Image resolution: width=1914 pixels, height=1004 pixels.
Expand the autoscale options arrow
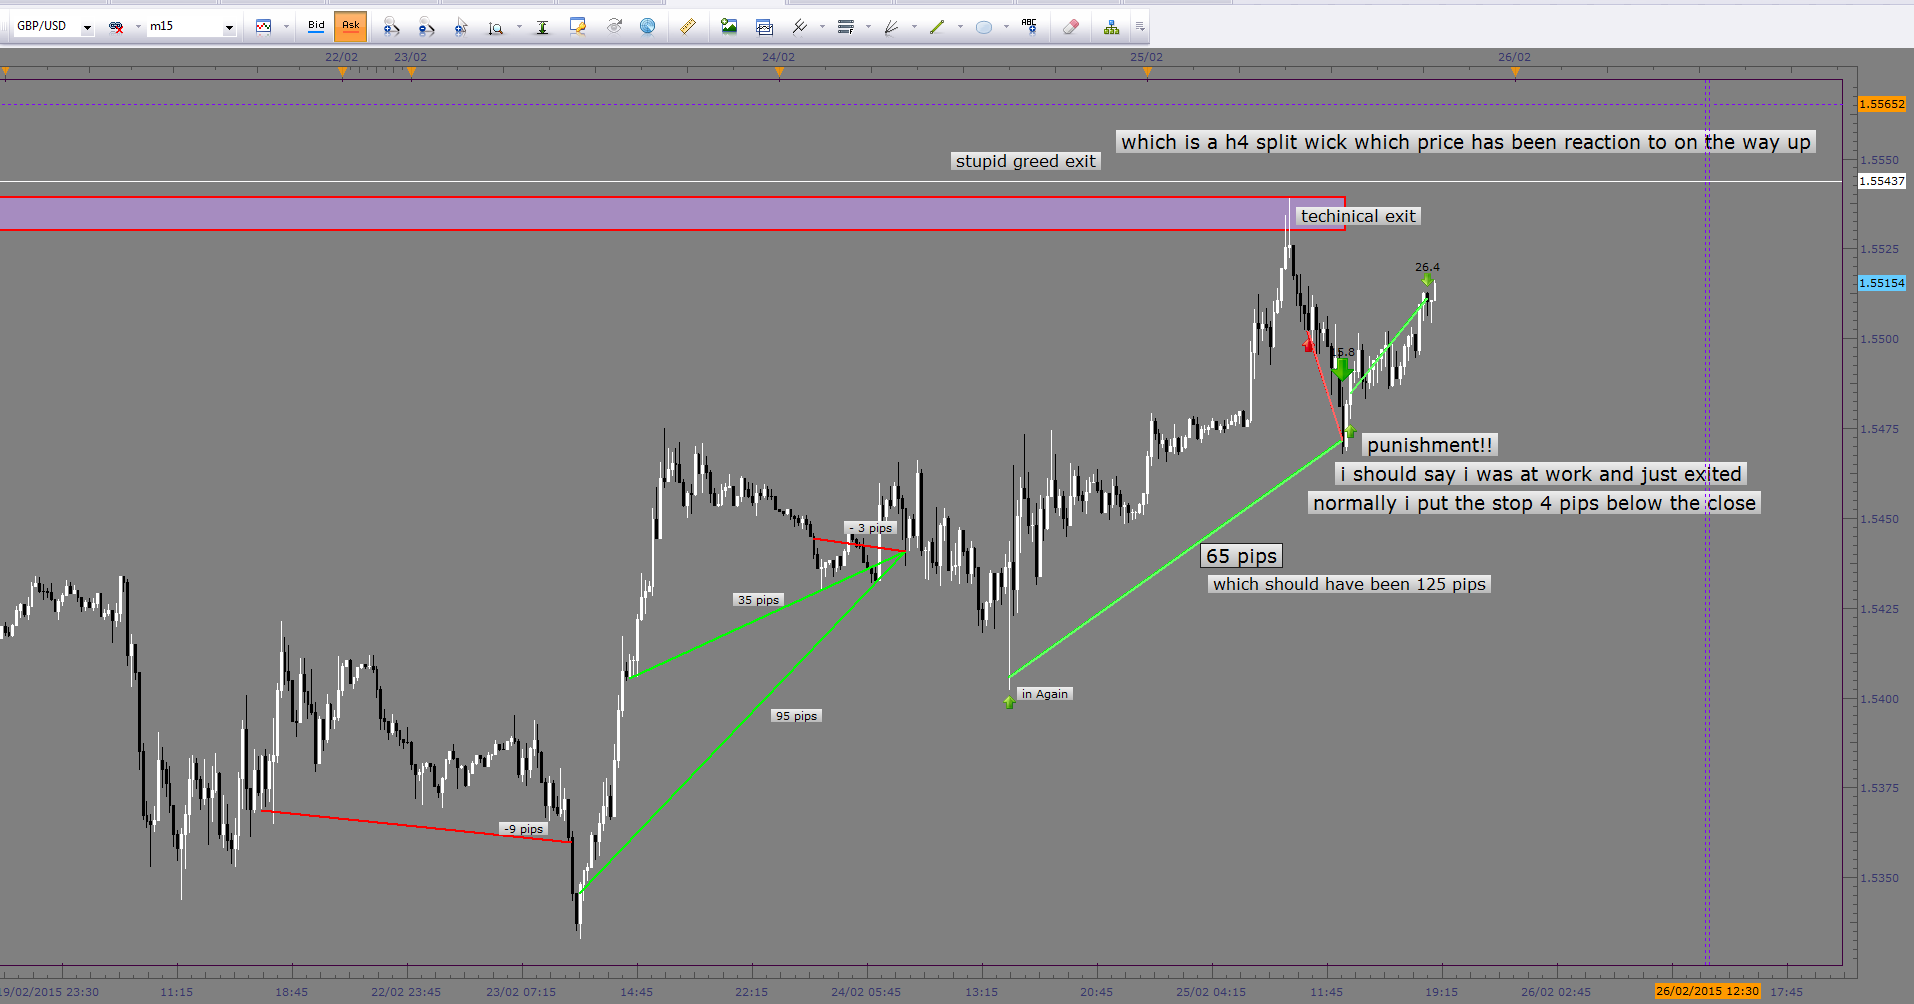(519, 27)
